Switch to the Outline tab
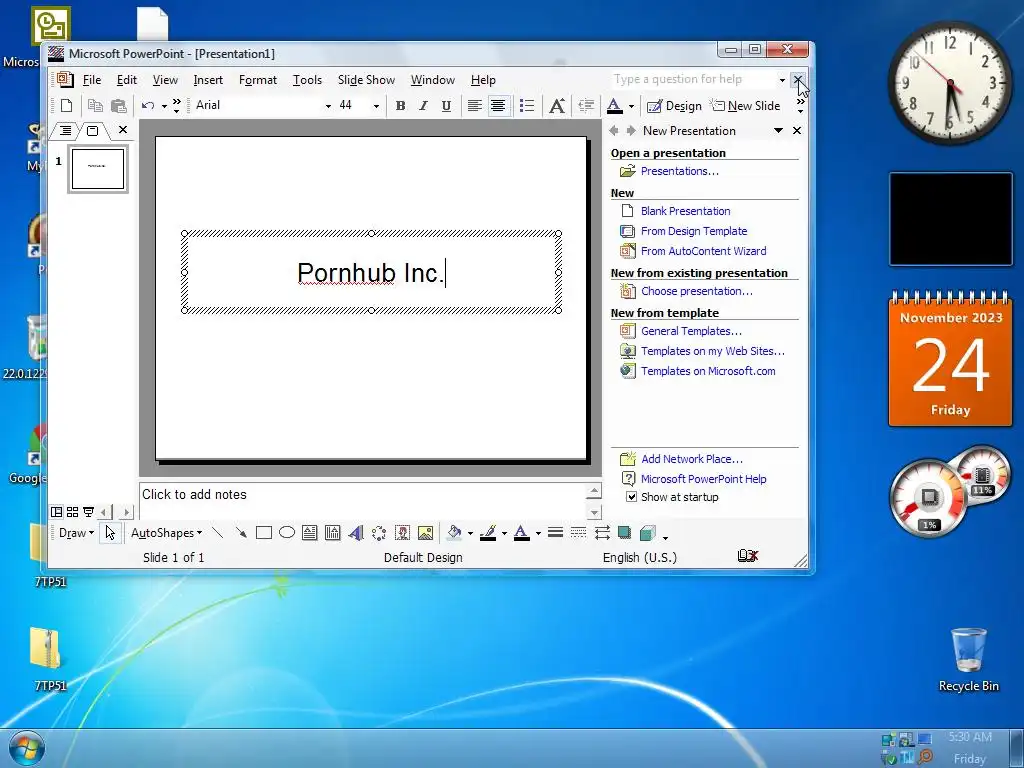 coord(65,130)
